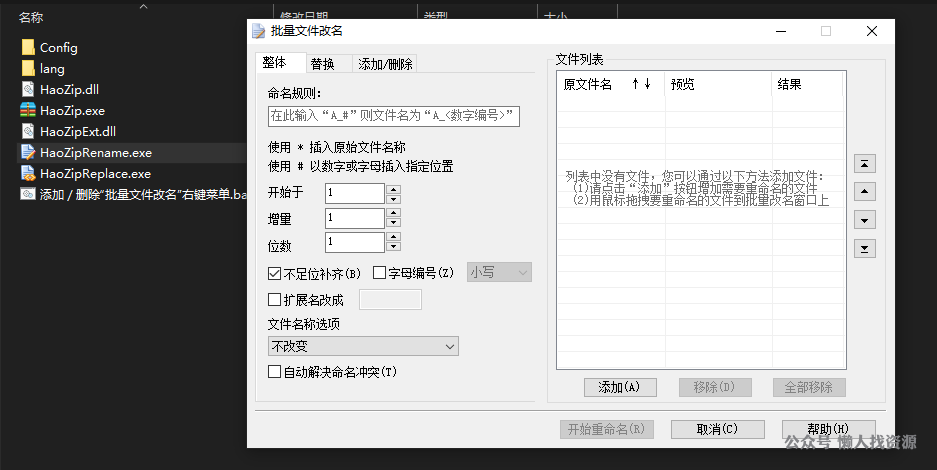Click the HaoZipReplace.exe icon
Image resolution: width=937 pixels, height=470 pixels.
(28, 173)
